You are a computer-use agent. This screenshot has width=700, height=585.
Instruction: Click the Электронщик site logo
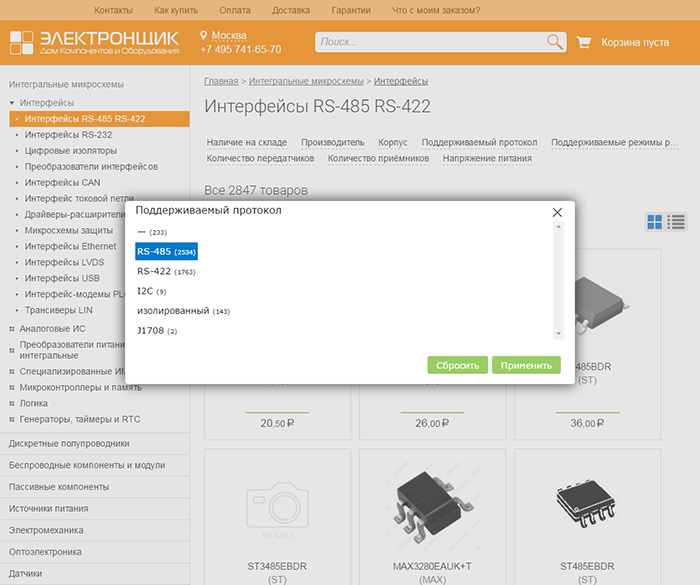click(95, 42)
